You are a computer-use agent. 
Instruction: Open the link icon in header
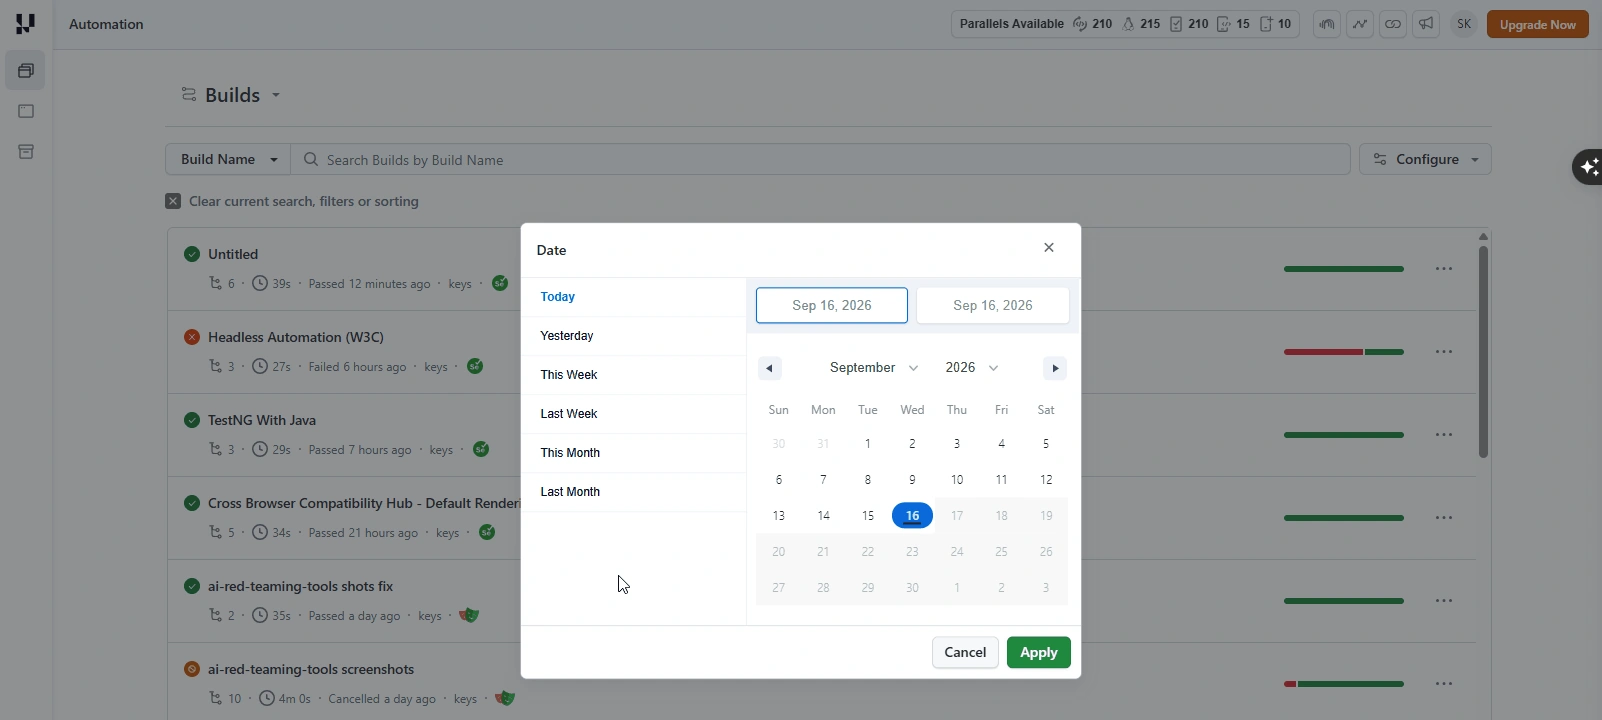click(x=1393, y=24)
